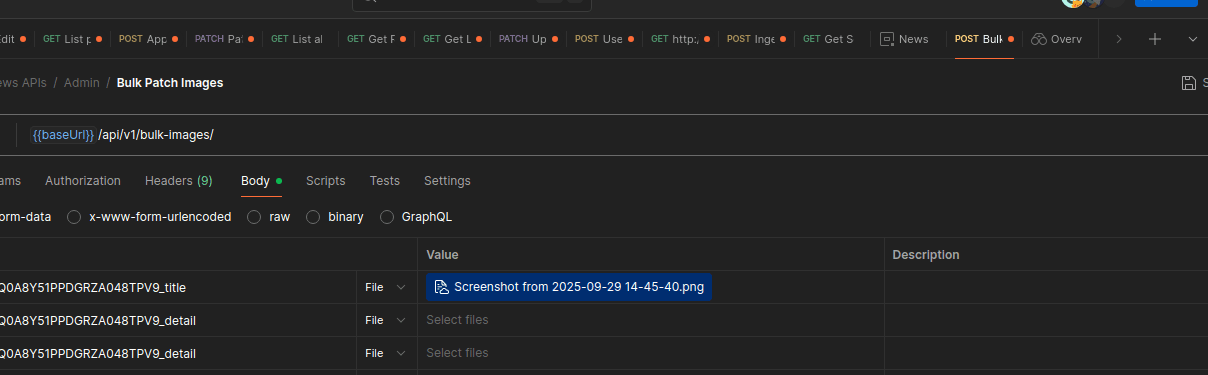The width and height of the screenshot is (1208, 375).
Task: Click the save icon beside request title
Action: (x=1188, y=83)
